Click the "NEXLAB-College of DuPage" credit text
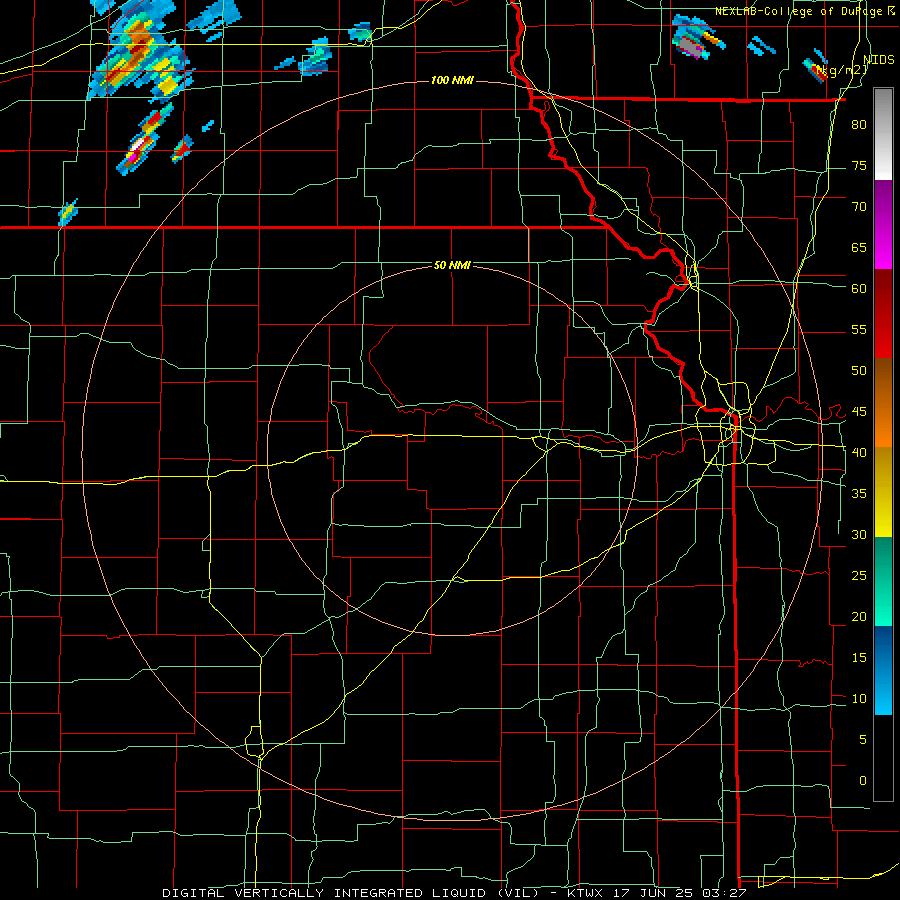 800,11
